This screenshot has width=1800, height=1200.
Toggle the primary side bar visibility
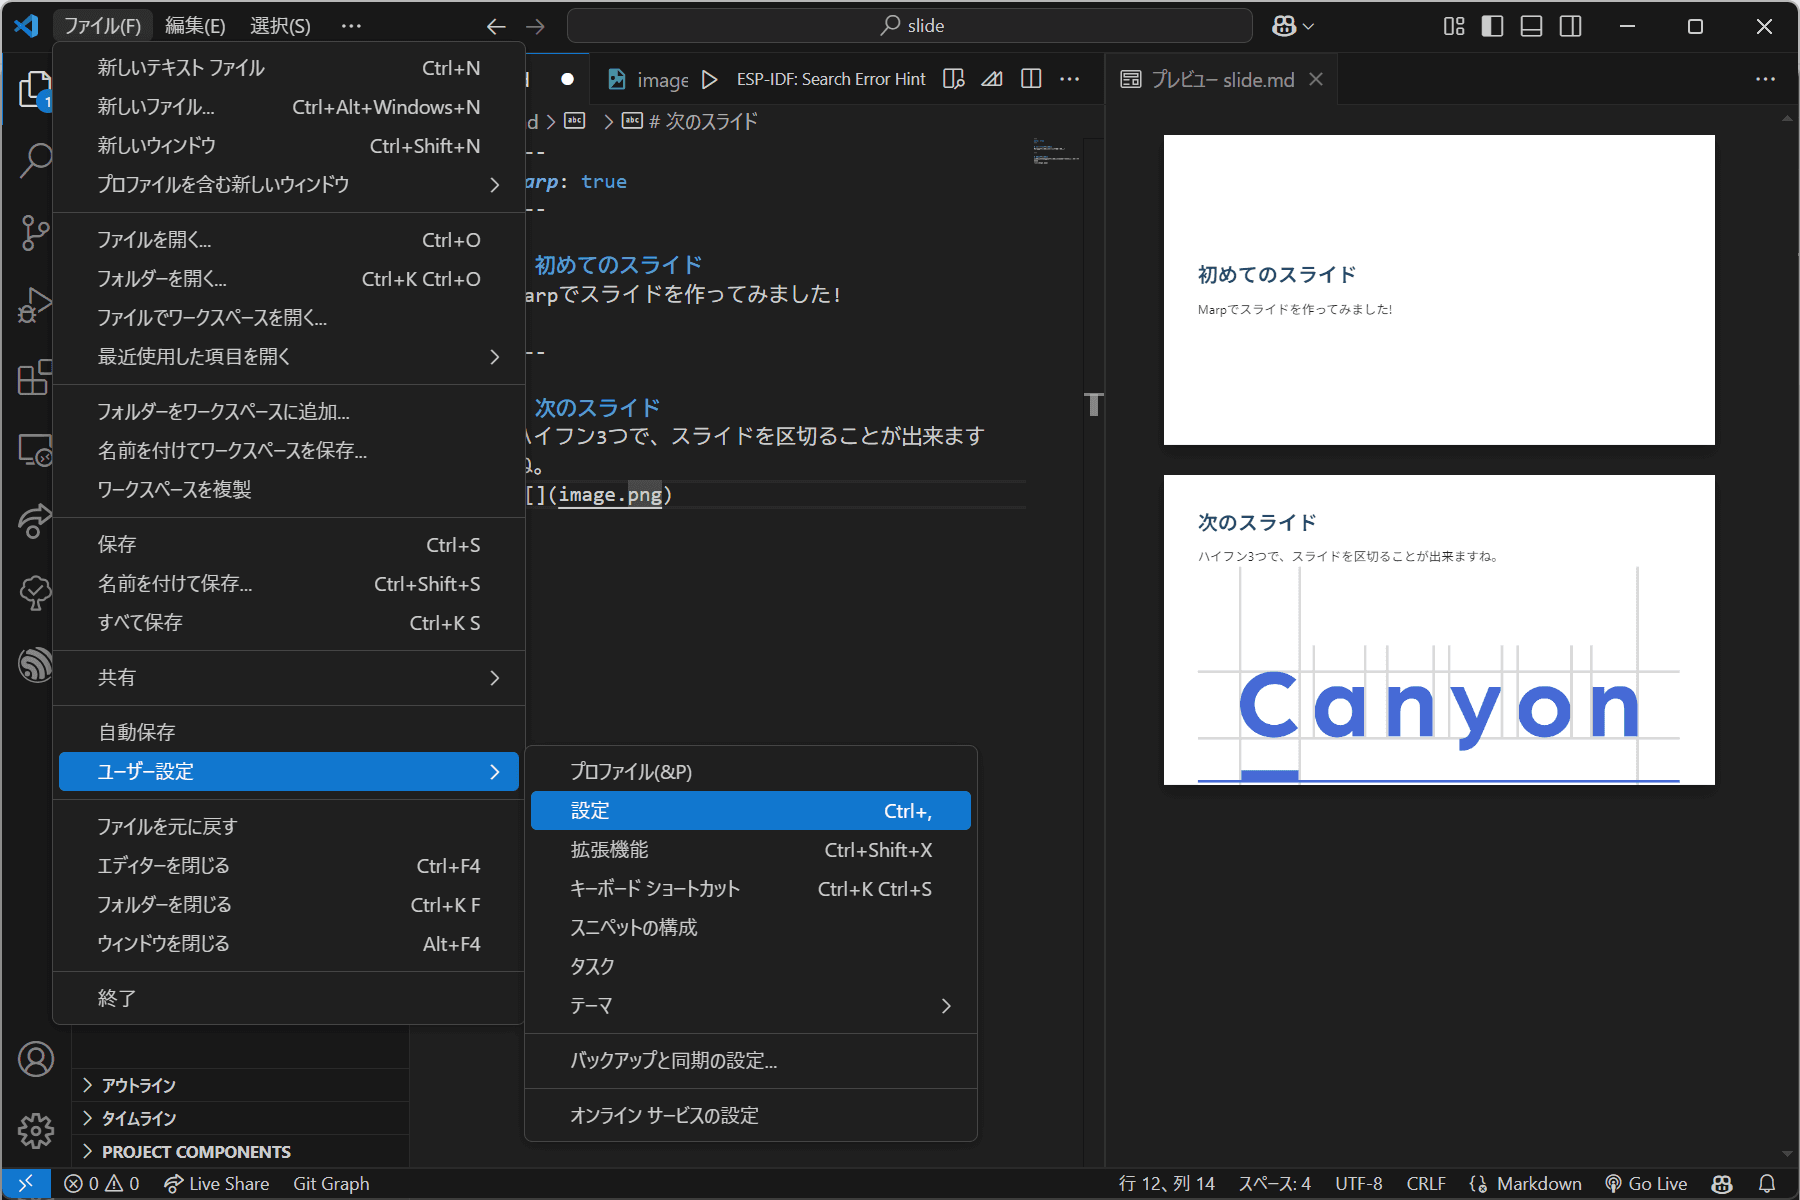point(1492,26)
